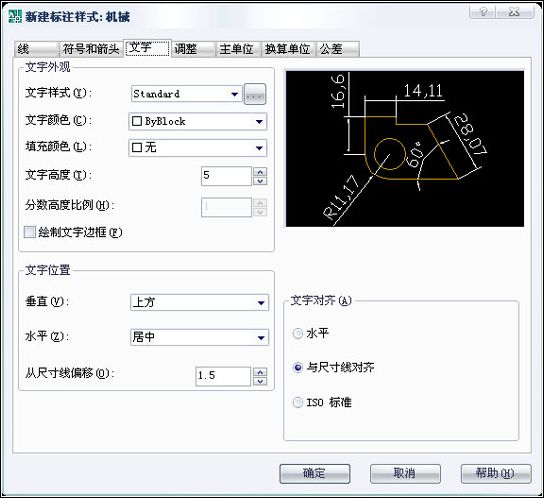Image resolution: width=544 pixels, height=498 pixels.
Task: Confirm with 确定 button
Action: (315, 474)
